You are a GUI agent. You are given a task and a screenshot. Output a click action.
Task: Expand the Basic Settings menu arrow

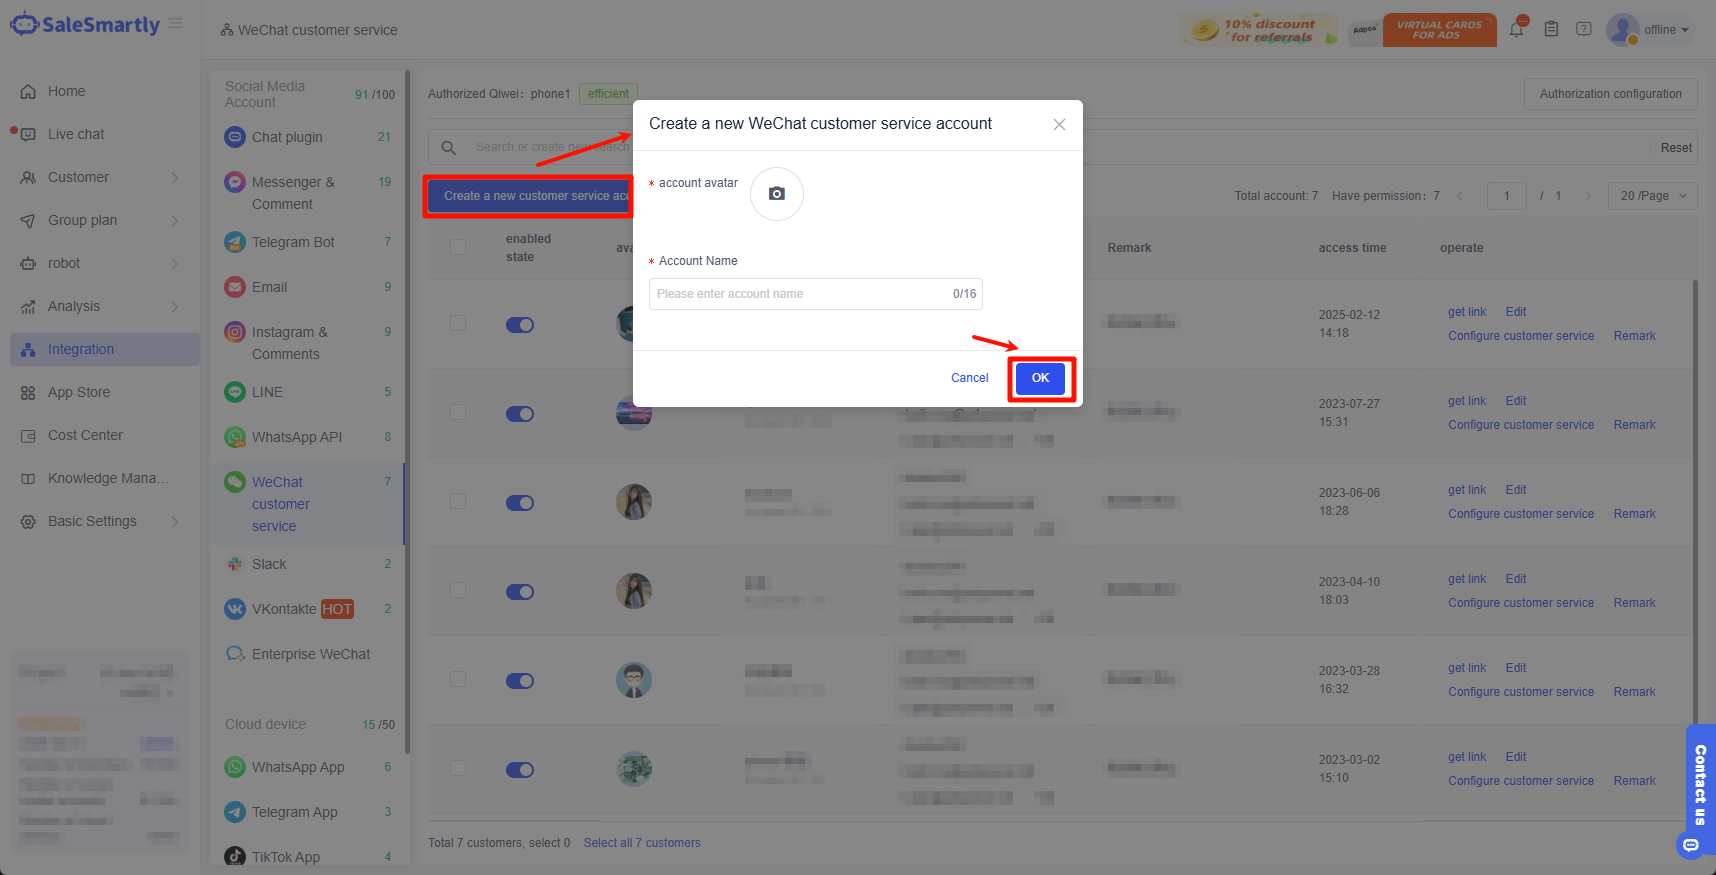coord(175,521)
